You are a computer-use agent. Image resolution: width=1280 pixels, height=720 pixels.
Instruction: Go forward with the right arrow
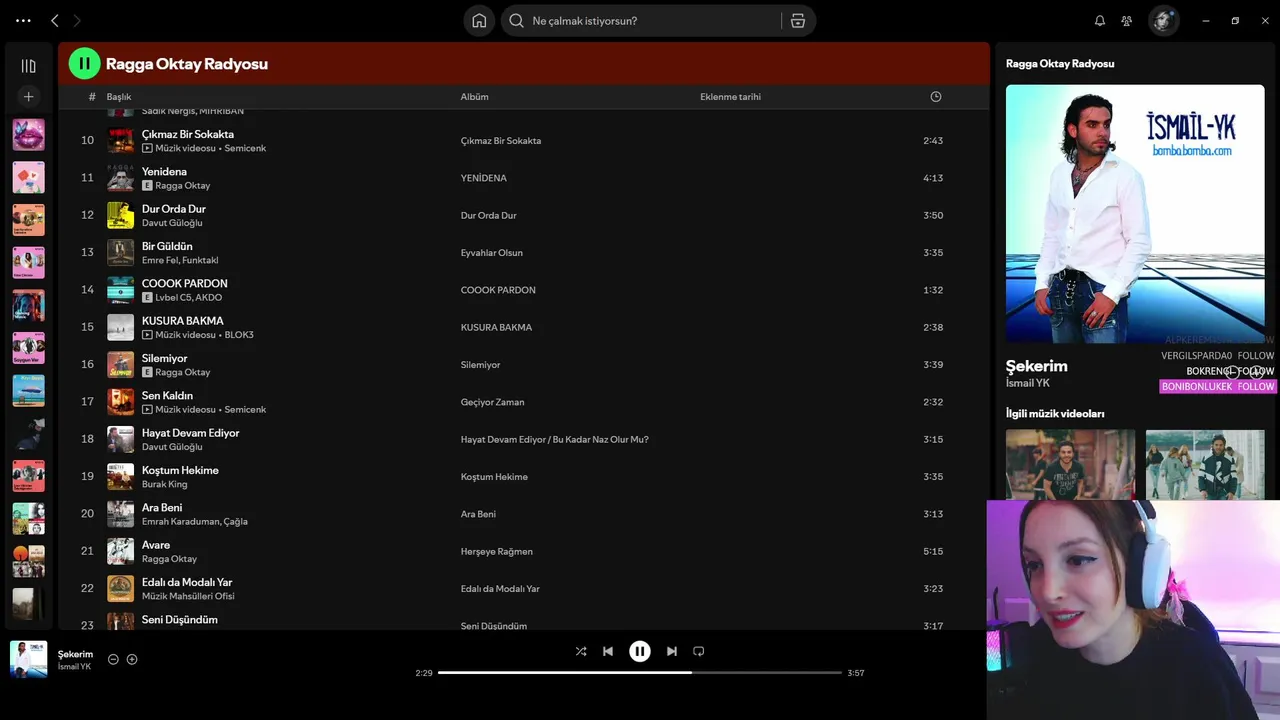point(77,20)
